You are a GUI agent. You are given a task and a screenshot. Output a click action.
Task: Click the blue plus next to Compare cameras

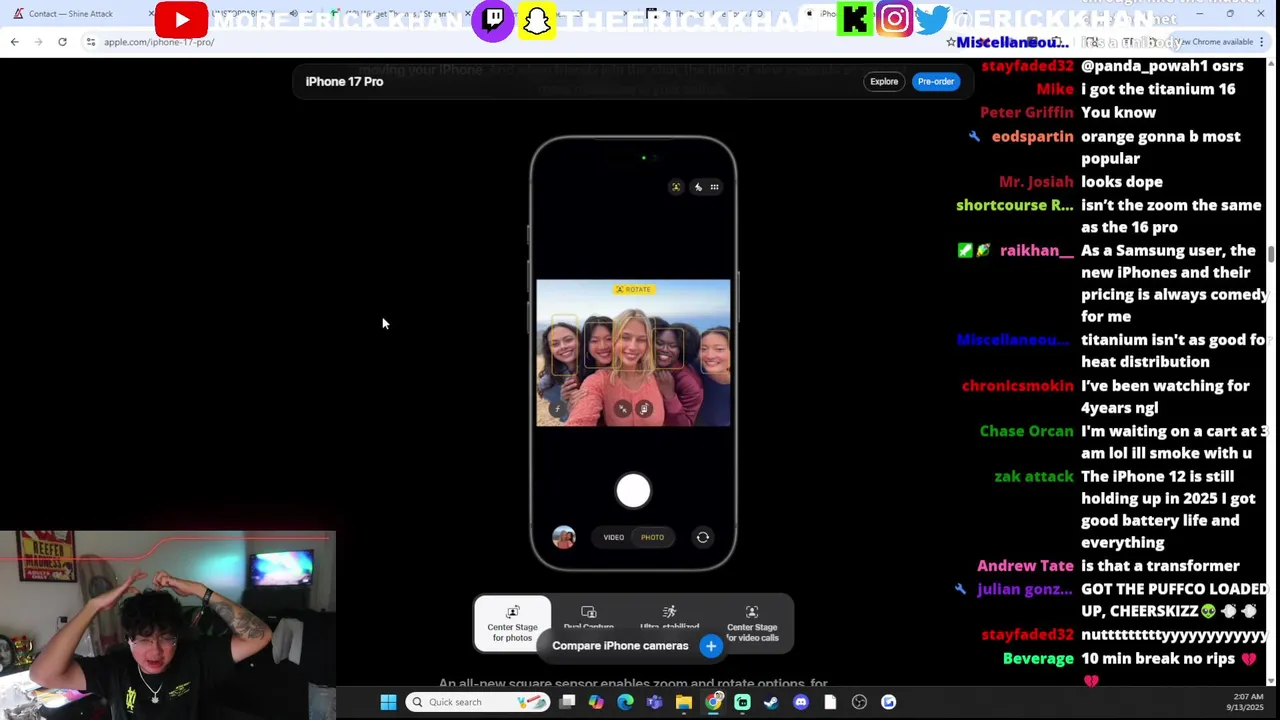pos(711,646)
